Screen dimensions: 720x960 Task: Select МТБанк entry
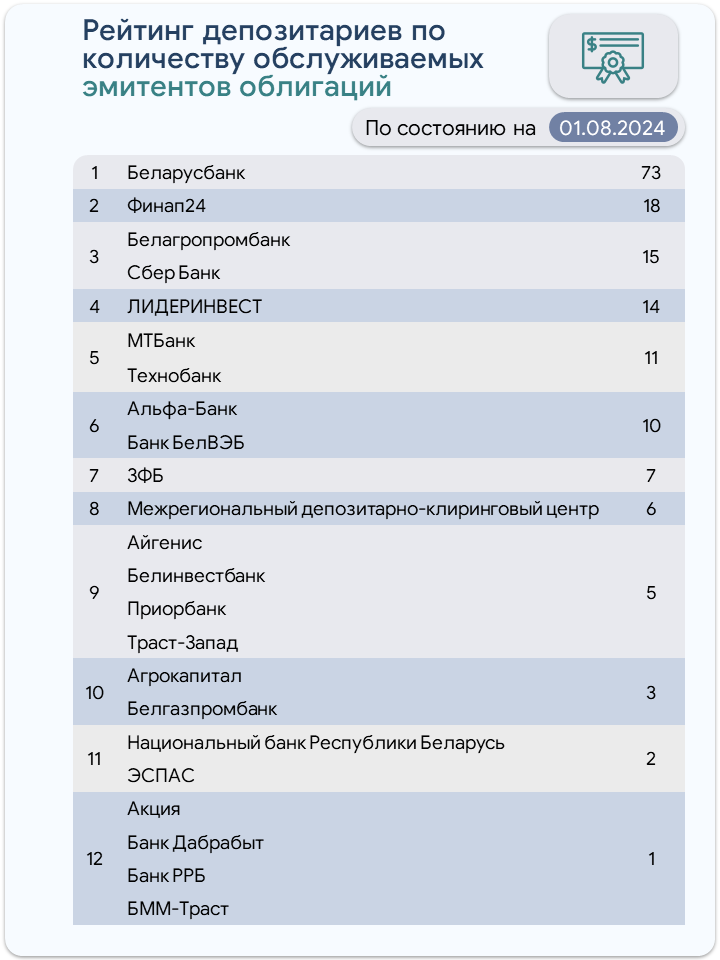[x=161, y=341]
